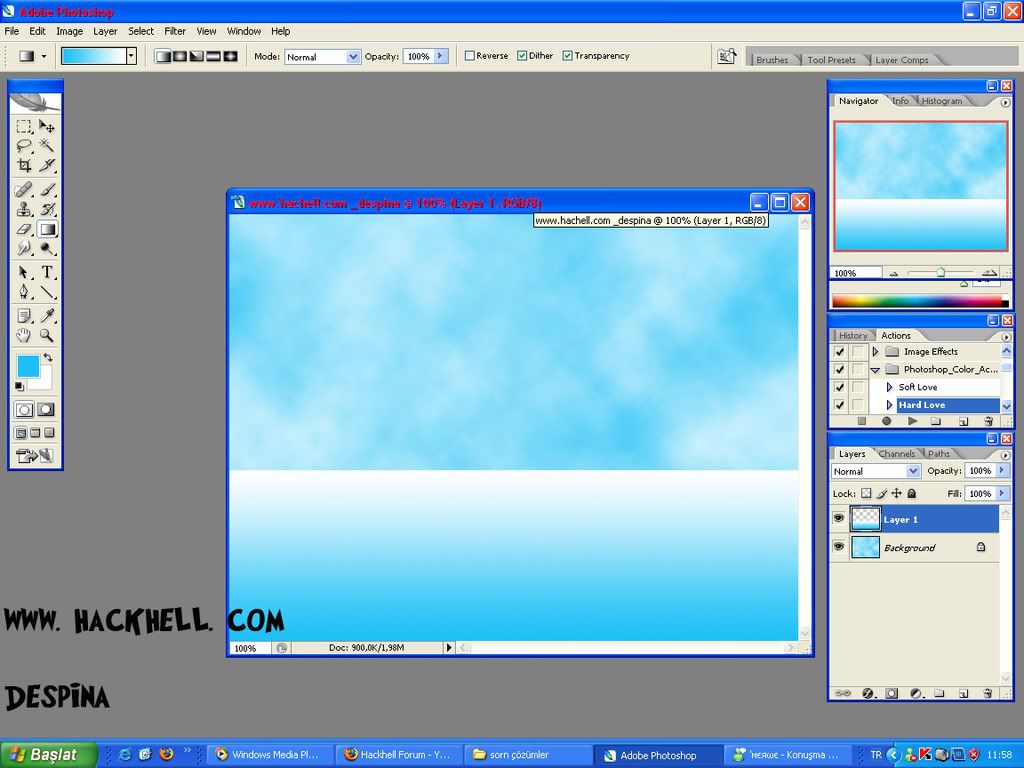Select the Lasso tool
This screenshot has height=768, width=1024.
click(24, 146)
